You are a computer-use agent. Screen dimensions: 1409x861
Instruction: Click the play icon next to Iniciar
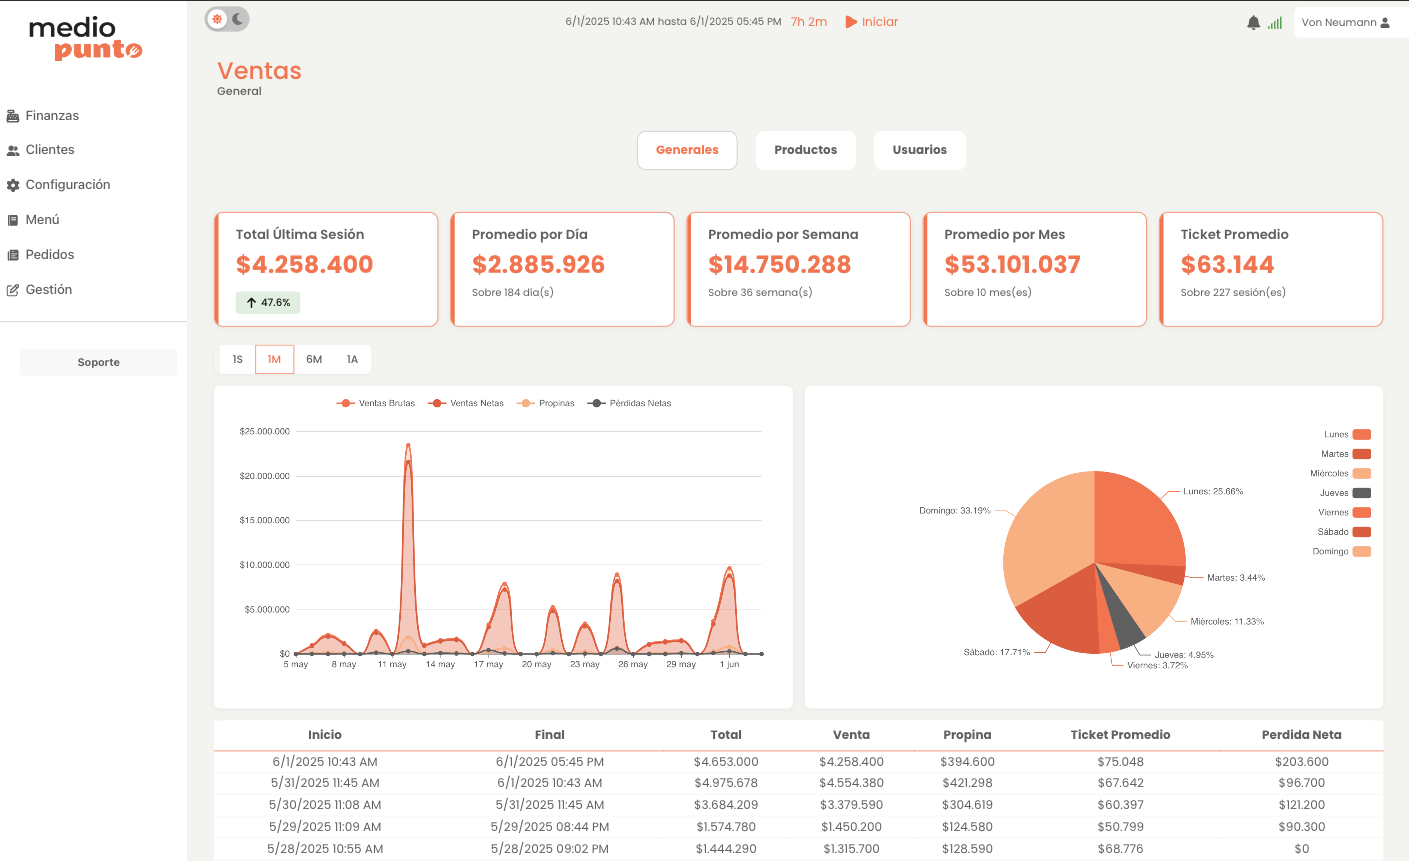click(851, 21)
